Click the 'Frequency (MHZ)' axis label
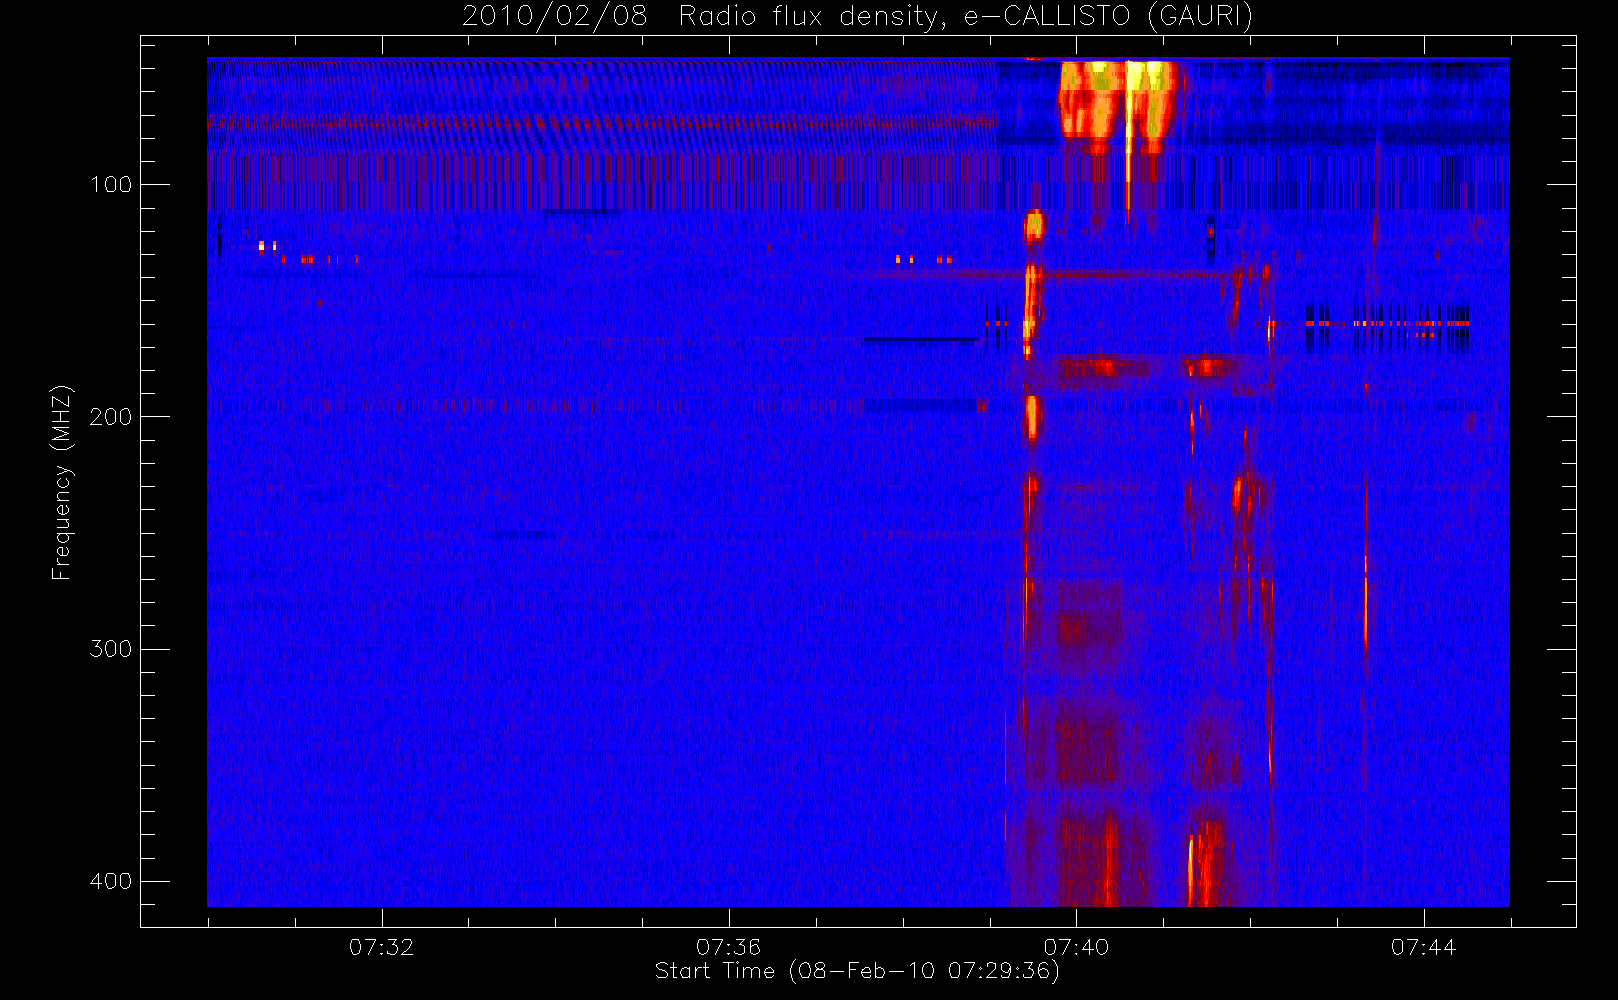1618x1000 pixels. tap(62, 482)
